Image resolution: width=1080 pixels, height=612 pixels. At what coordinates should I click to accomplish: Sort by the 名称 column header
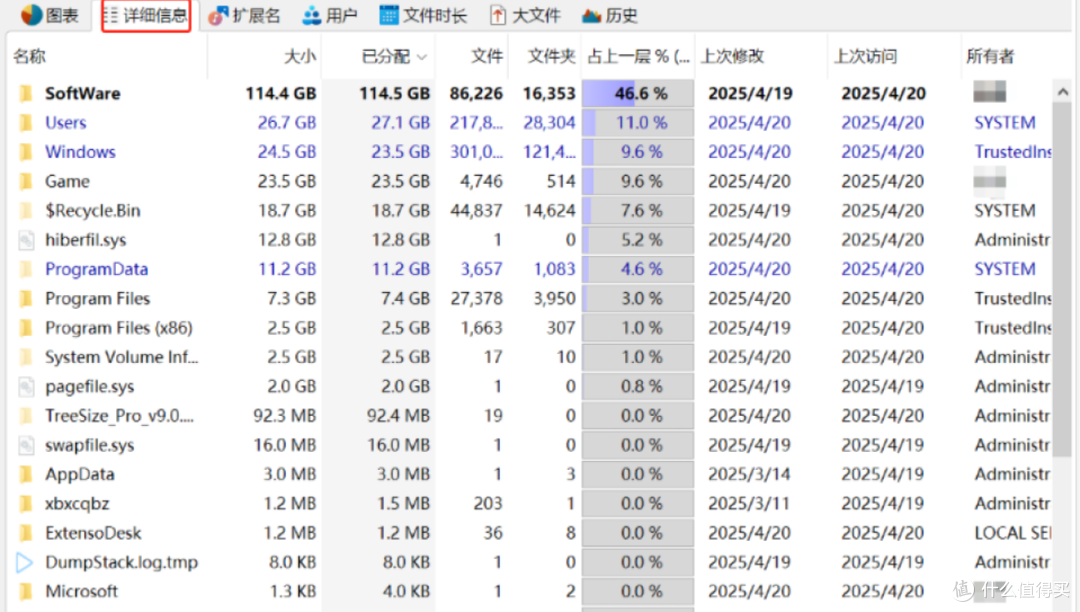pyautogui.click(x=30, y=56)
